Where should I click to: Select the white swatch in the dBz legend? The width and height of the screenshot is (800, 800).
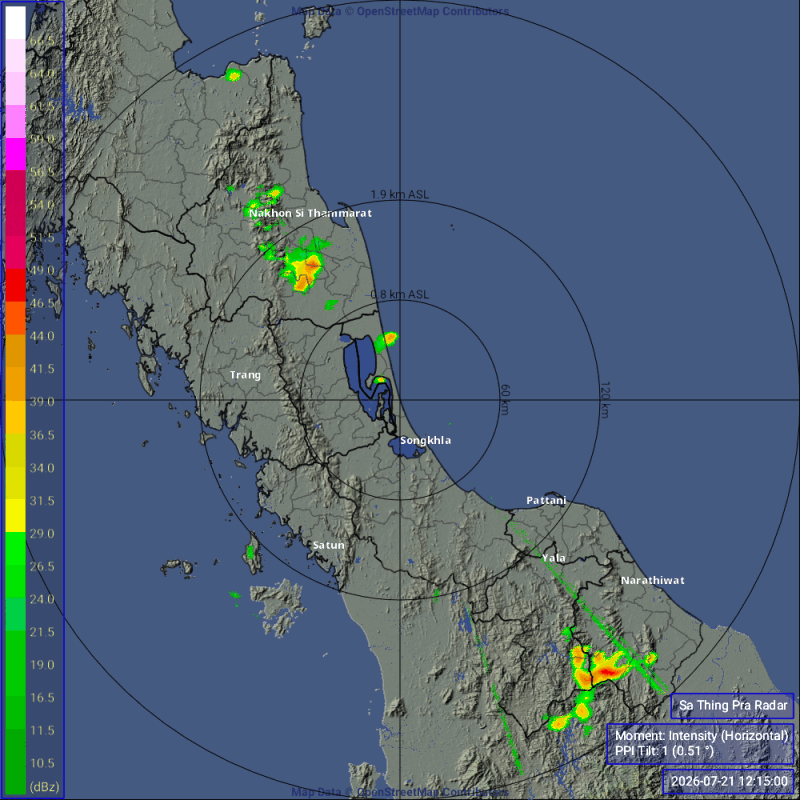(15, 22)
